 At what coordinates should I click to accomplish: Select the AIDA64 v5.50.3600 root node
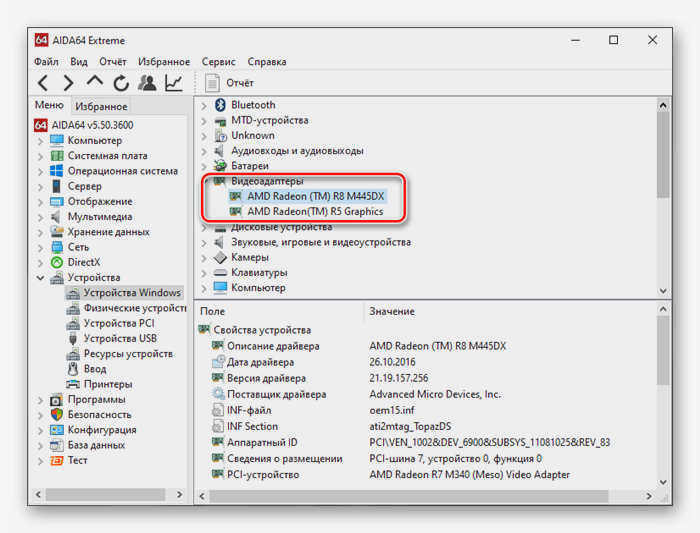(84, 125)
